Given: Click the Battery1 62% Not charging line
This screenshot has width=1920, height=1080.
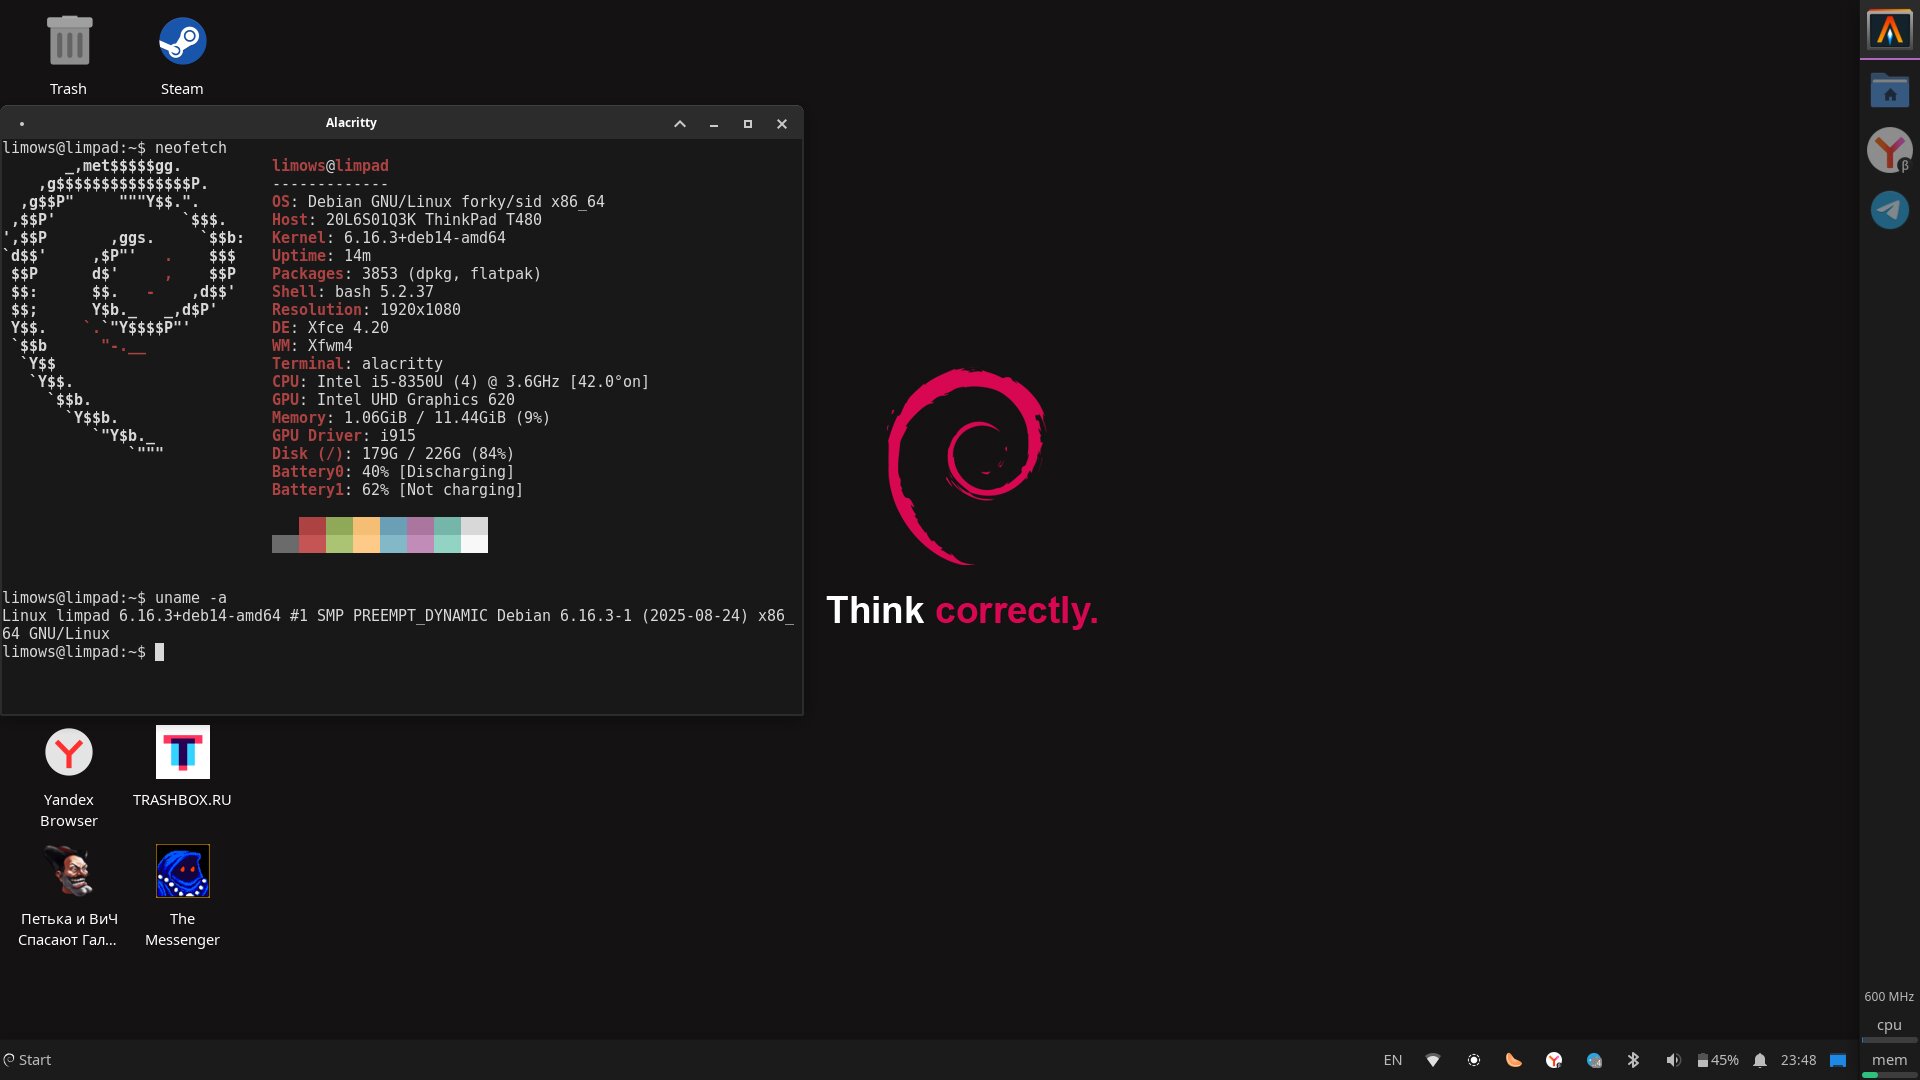Looking at the screenshot, I should [x=397, y=490].
